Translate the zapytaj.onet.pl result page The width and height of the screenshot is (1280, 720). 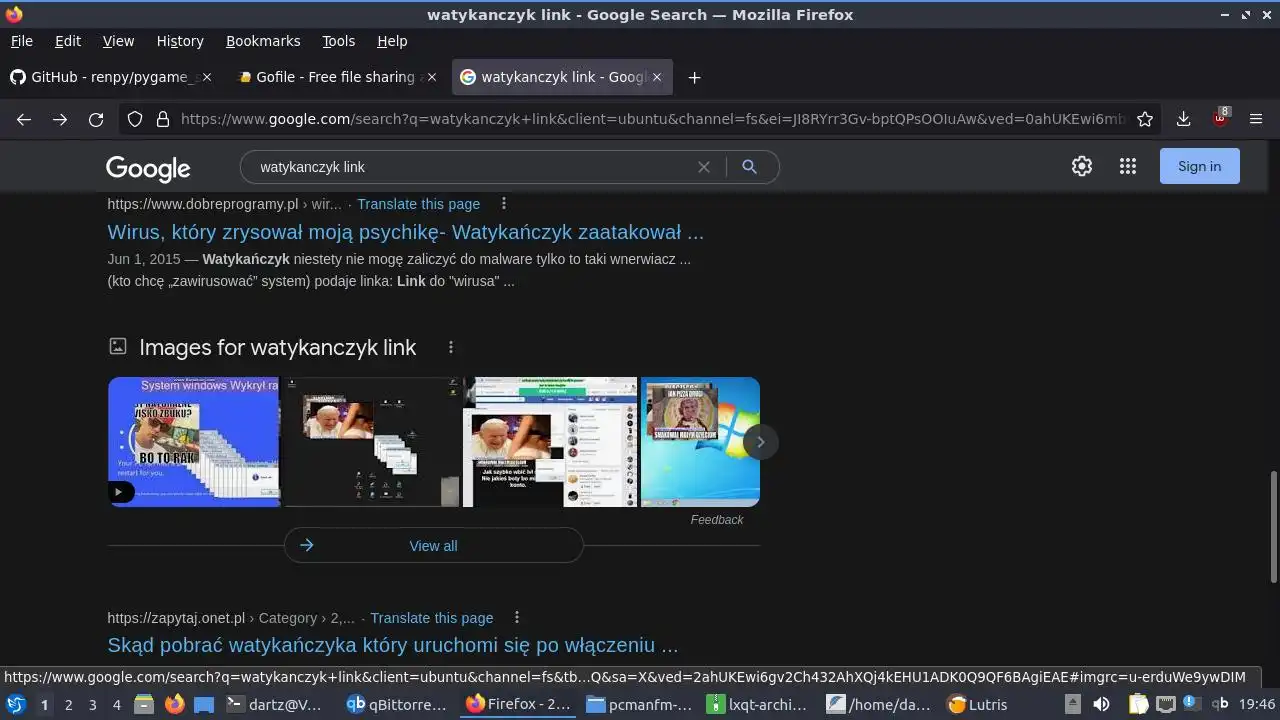(431, 618)
